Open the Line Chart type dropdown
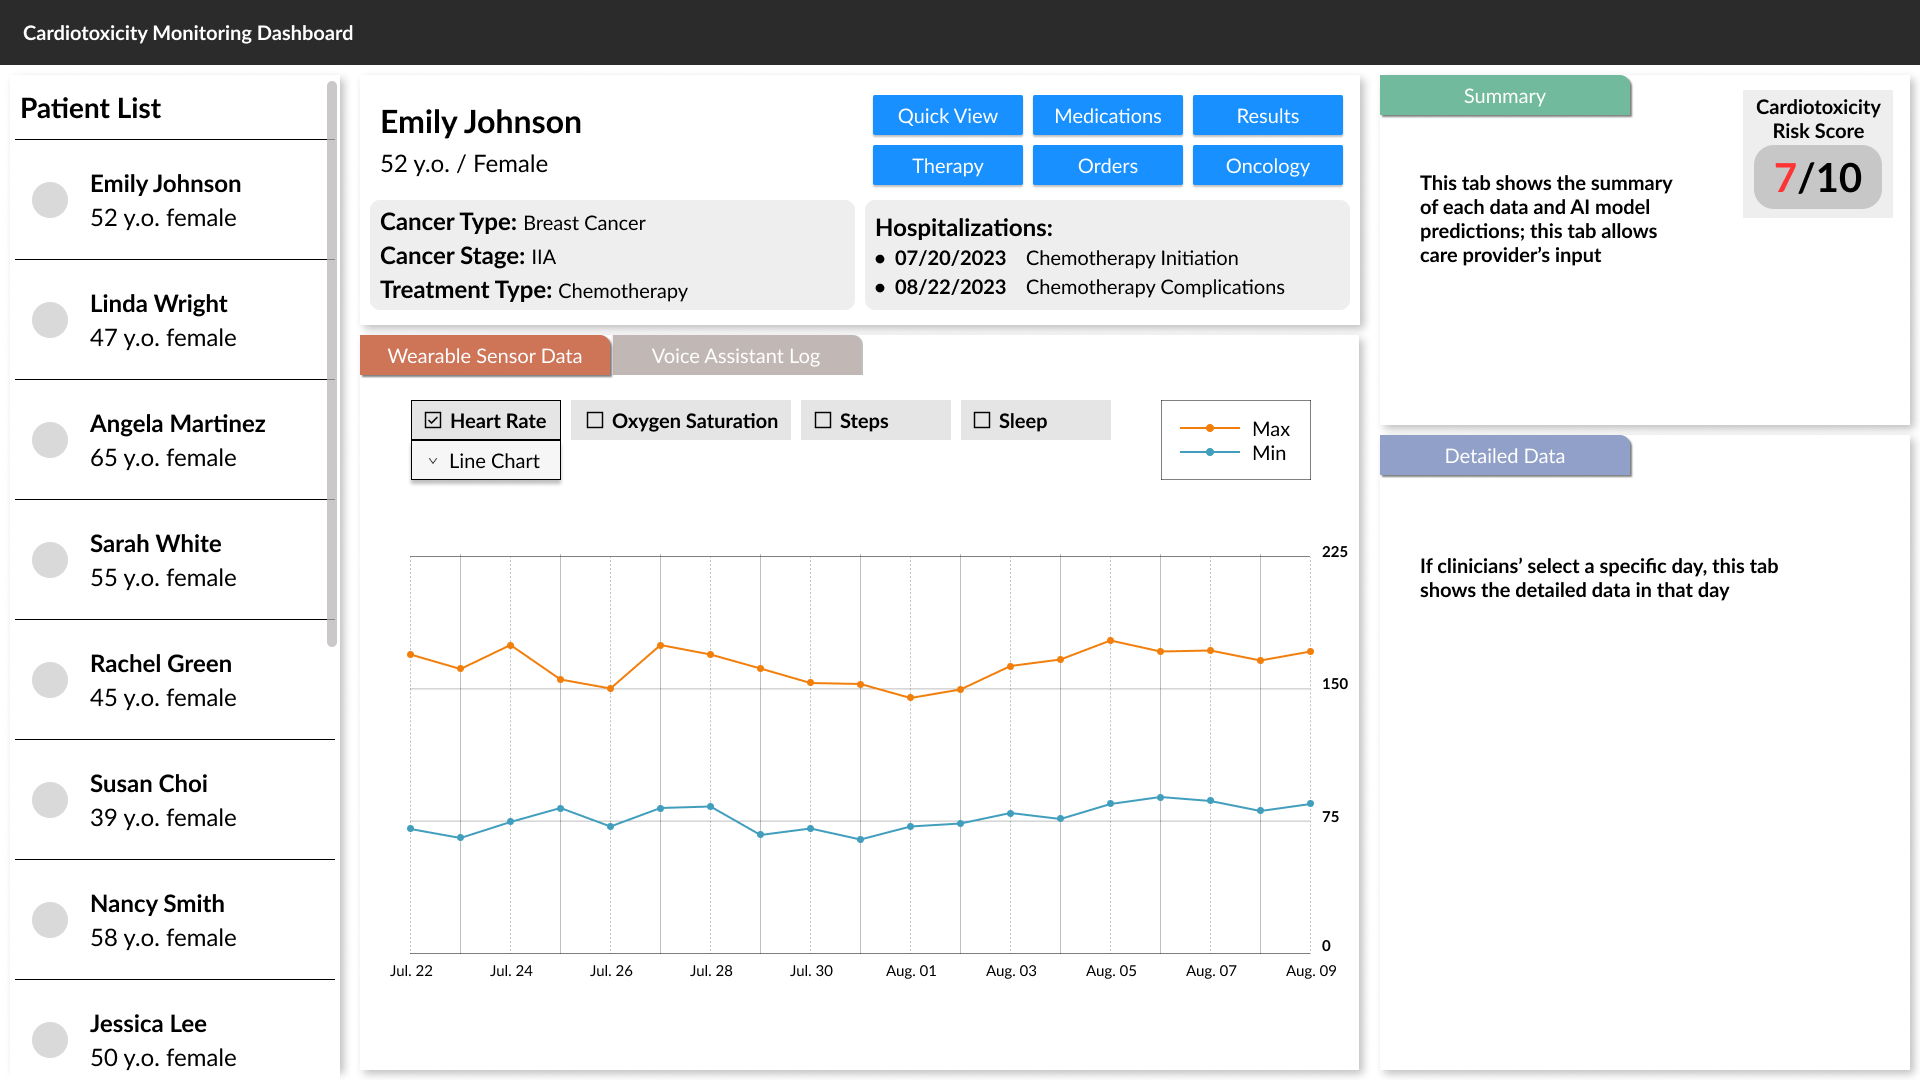 (486, 461)
